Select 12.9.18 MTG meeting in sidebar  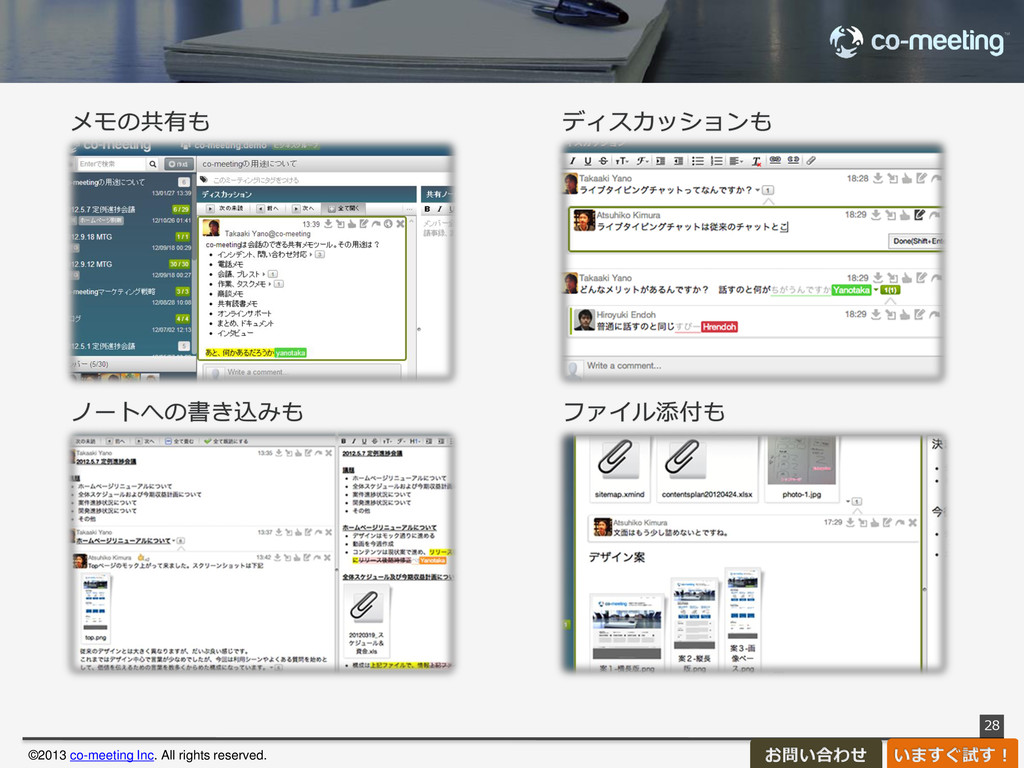131,242
